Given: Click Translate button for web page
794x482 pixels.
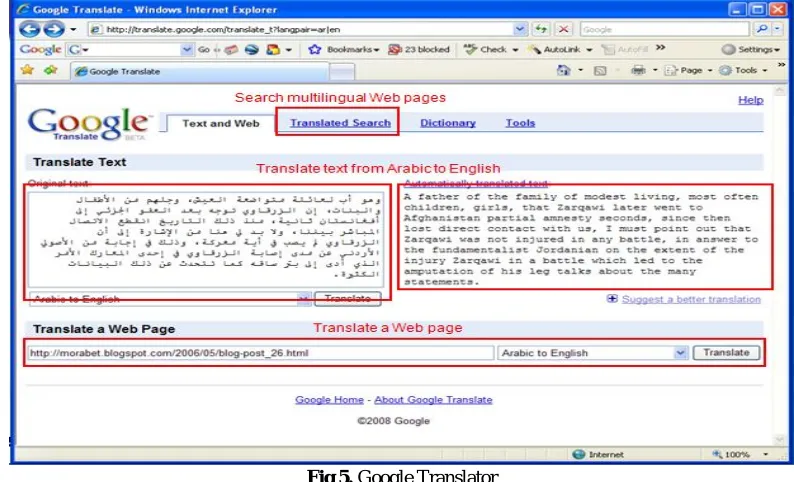Looking at the screenshot, I should click(x=726, y=352).
